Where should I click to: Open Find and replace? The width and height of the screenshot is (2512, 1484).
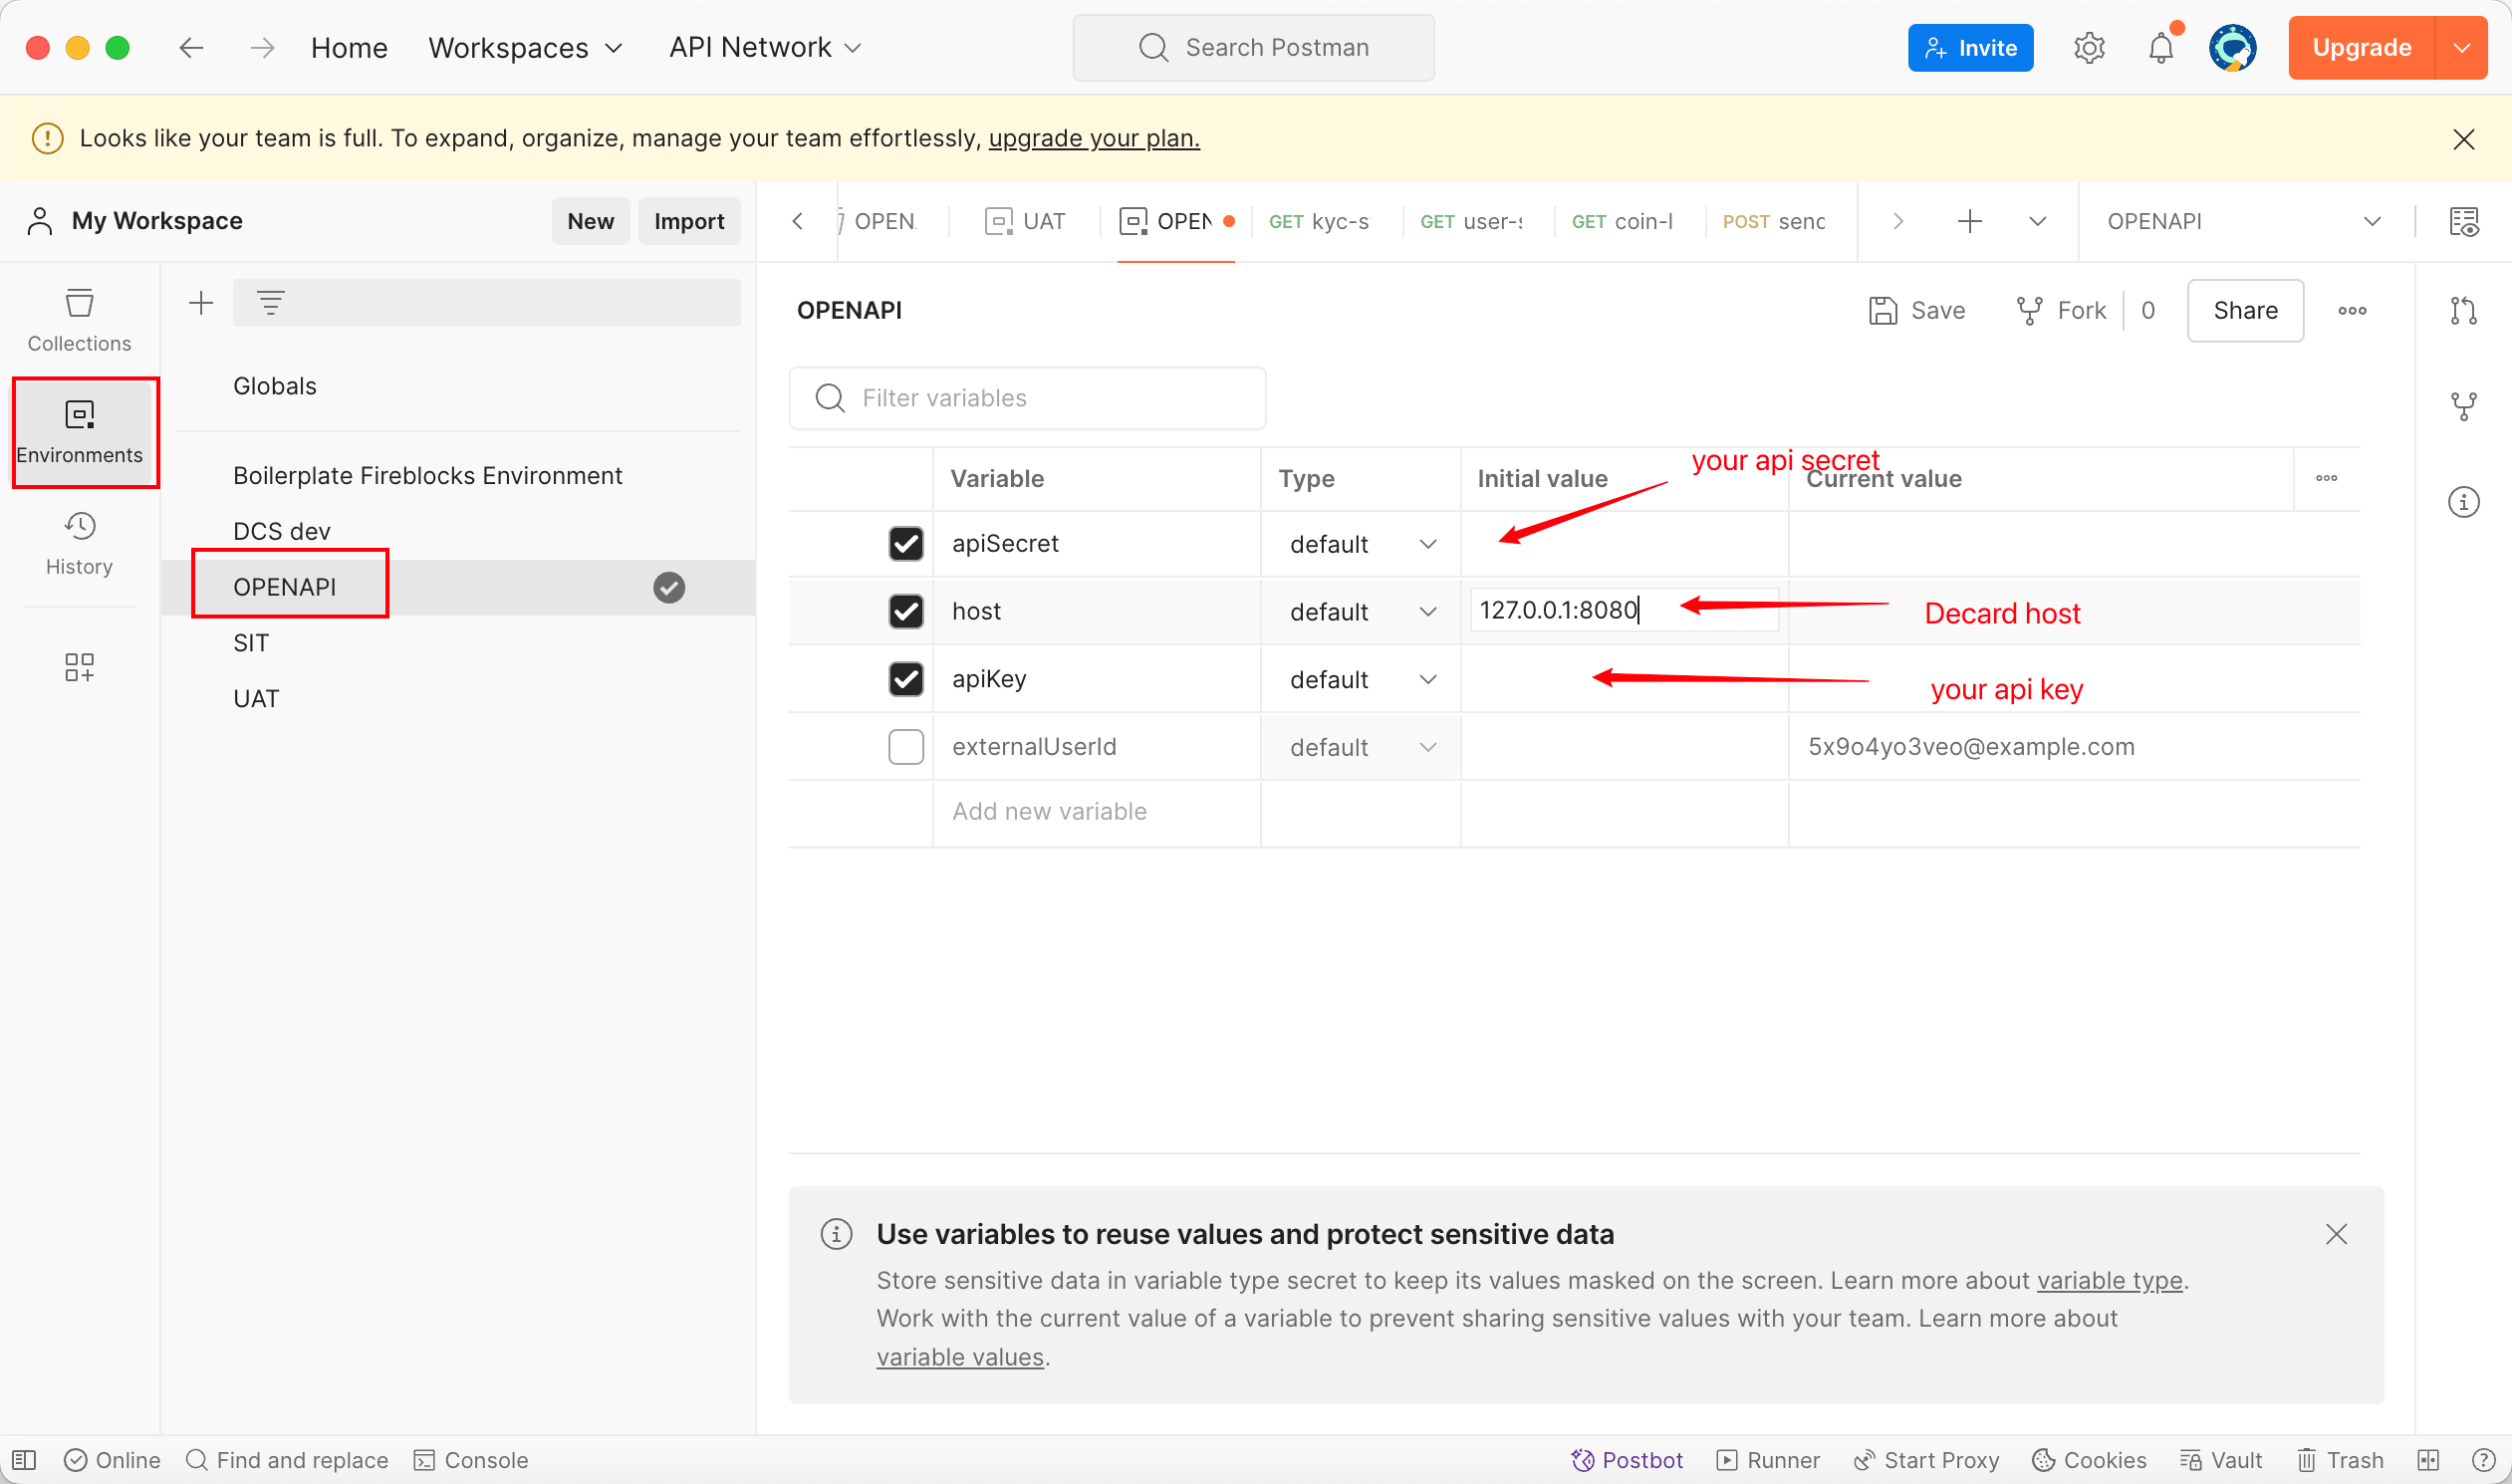(287, 1460)
